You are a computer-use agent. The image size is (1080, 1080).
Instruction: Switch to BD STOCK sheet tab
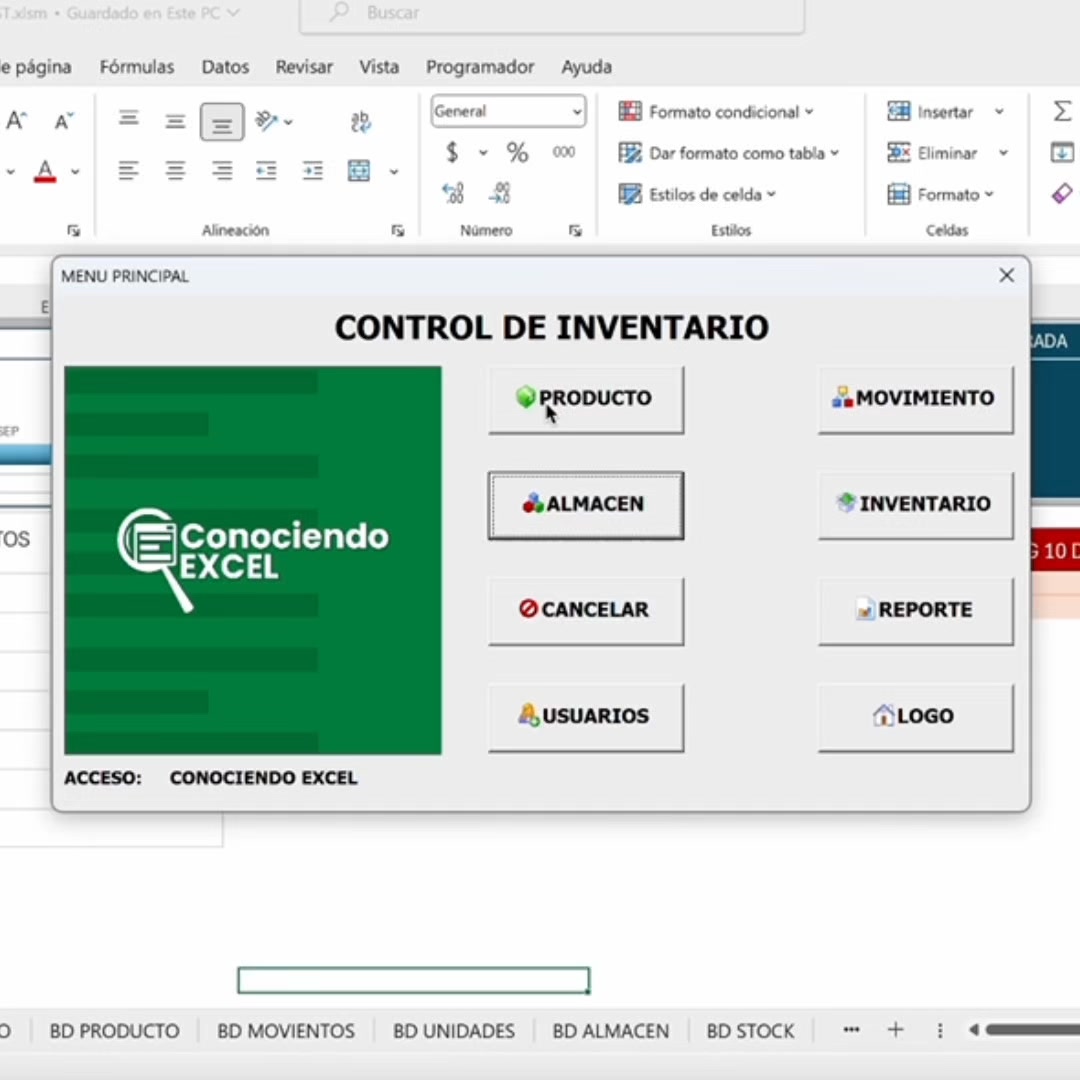coord(750,1030)
